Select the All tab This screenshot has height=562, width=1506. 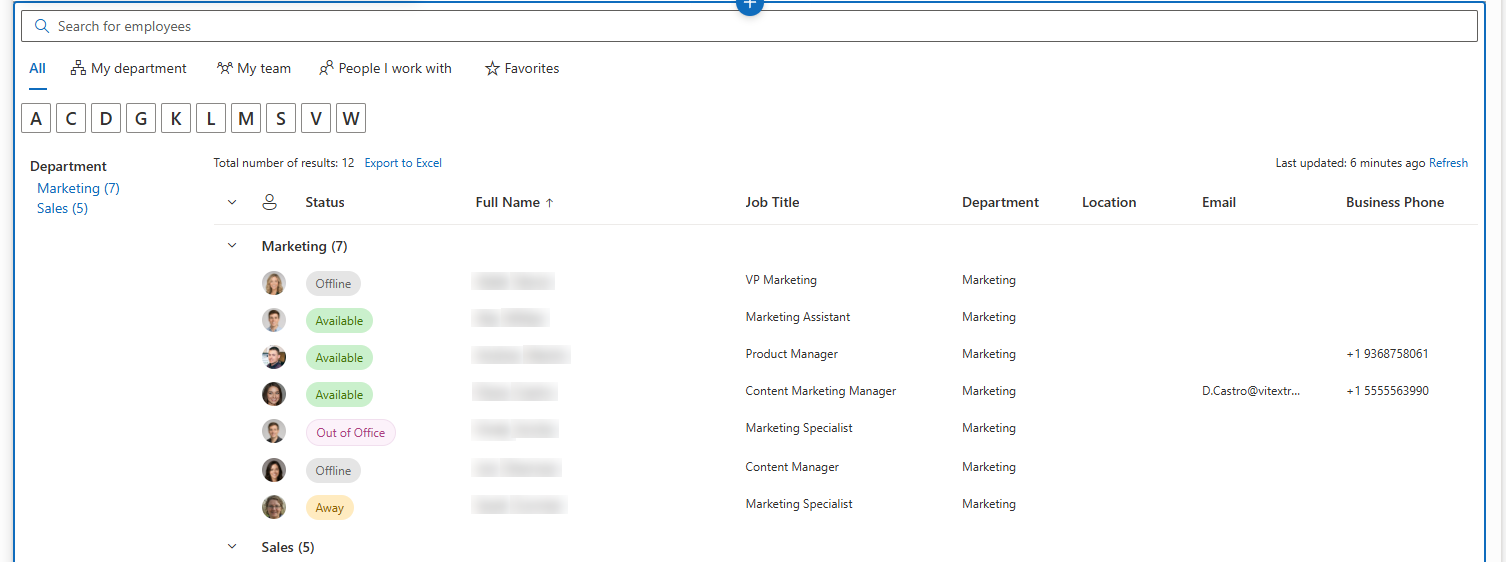[x=37, y=69]
